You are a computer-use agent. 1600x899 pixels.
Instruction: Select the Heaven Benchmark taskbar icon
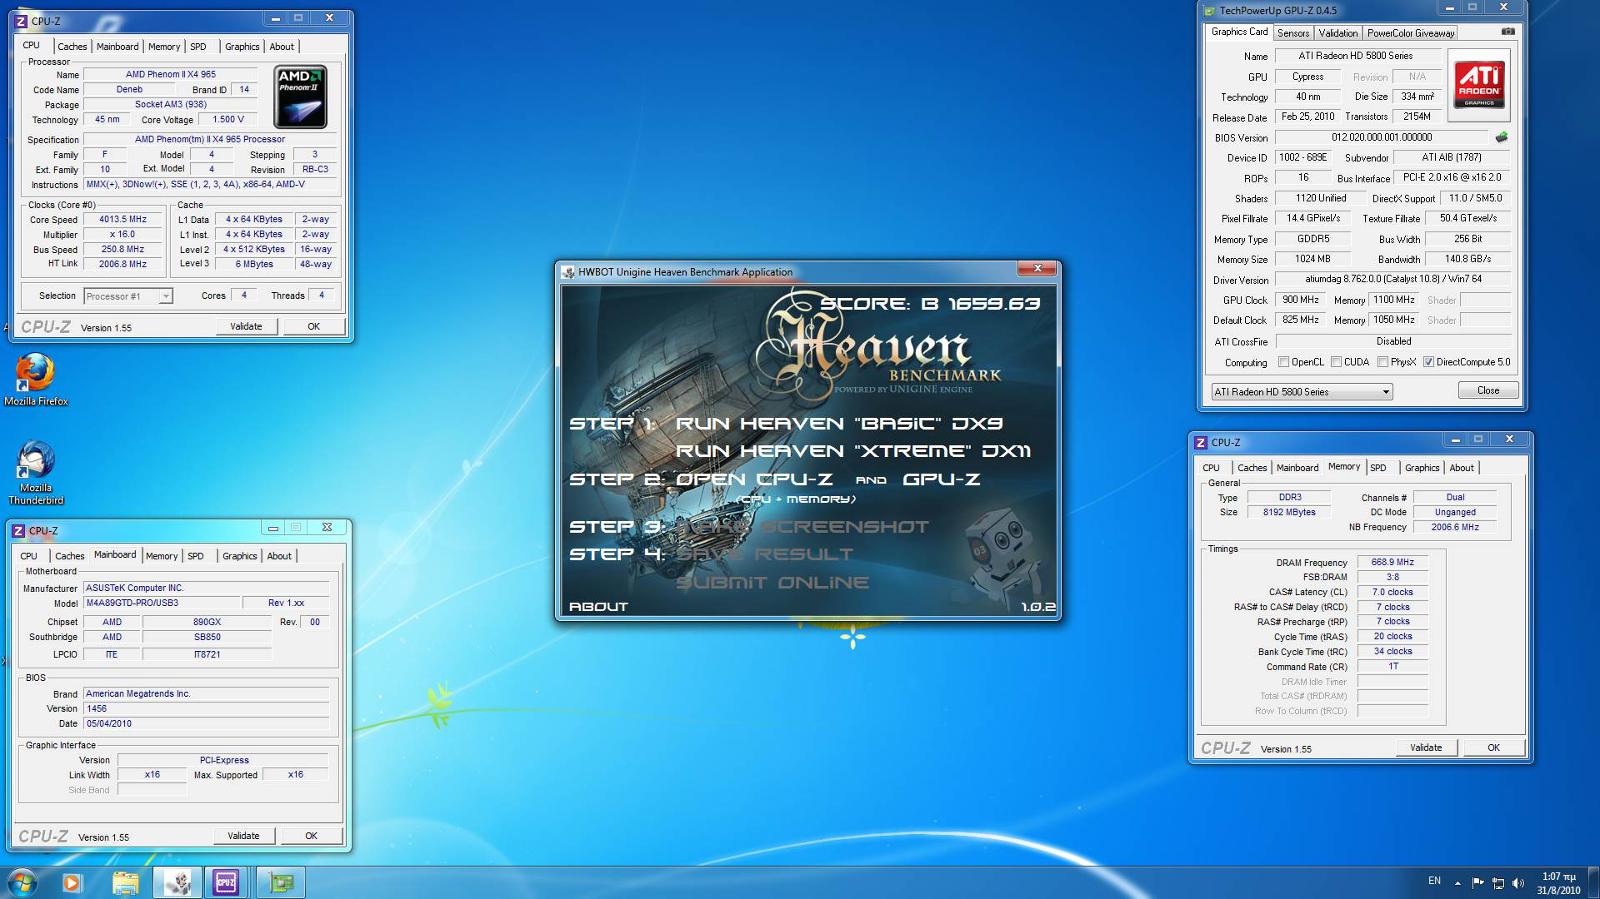point(178,882)
